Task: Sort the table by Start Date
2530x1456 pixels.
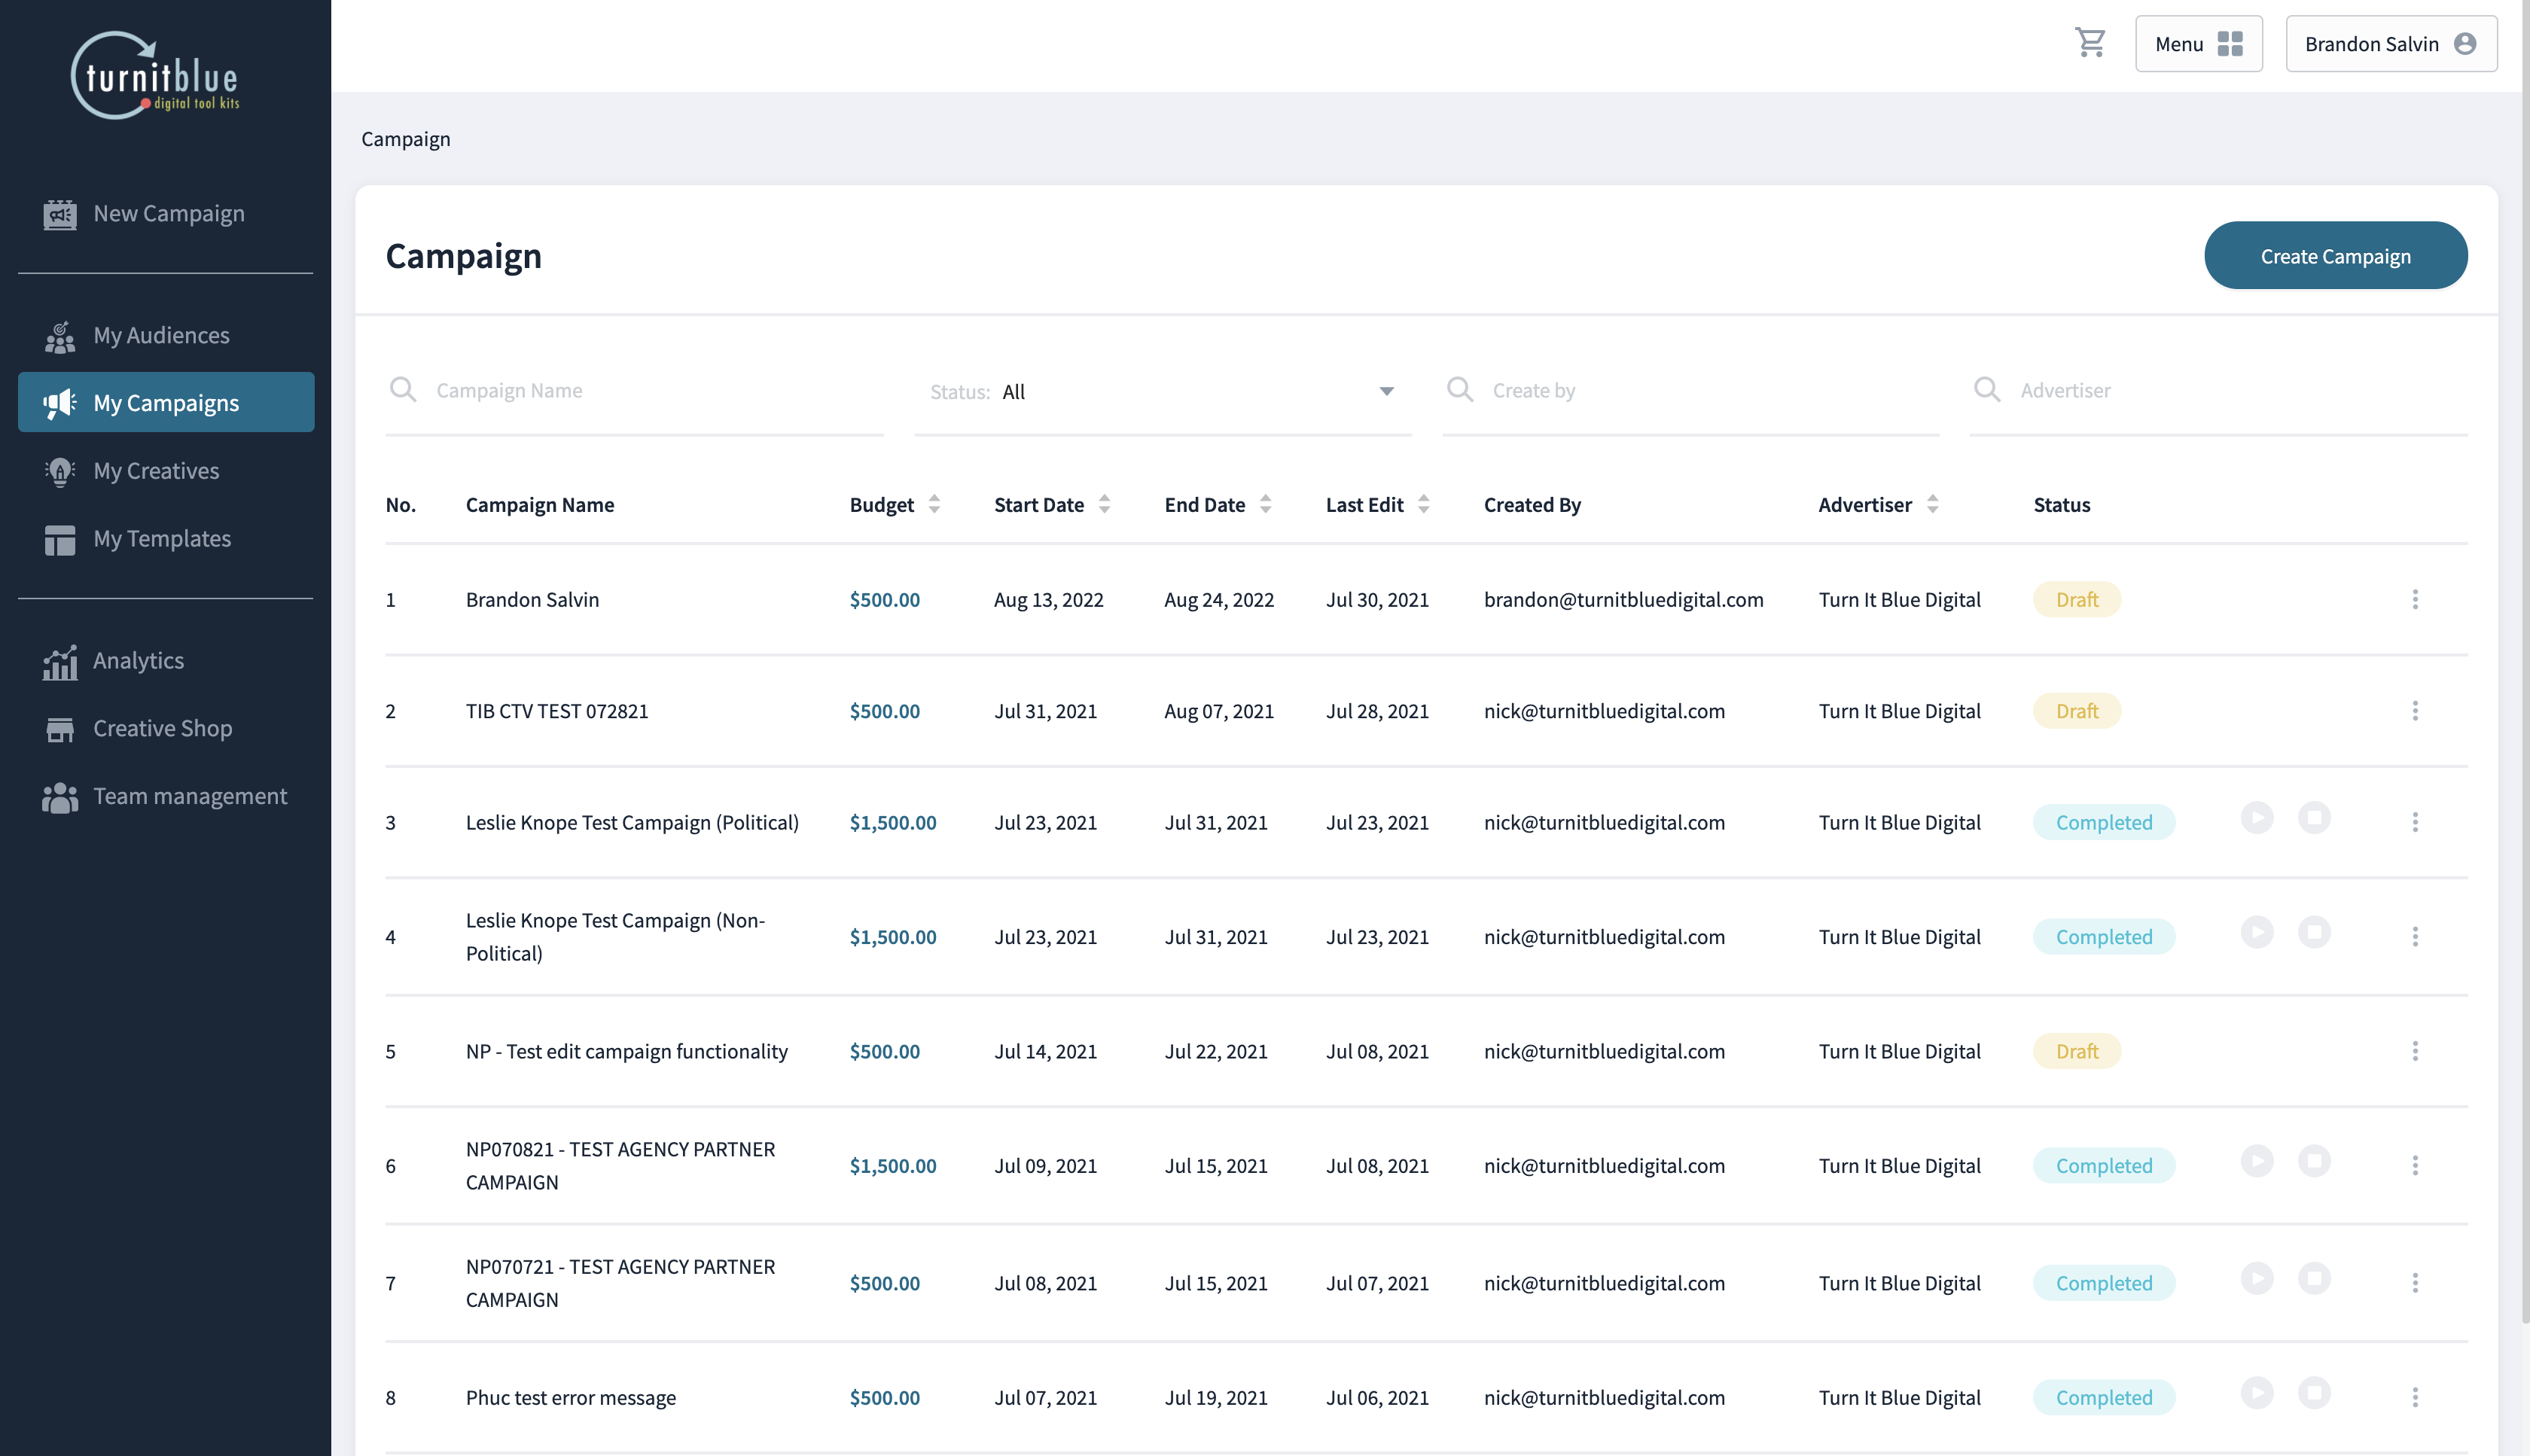Action: point(1105,504)
